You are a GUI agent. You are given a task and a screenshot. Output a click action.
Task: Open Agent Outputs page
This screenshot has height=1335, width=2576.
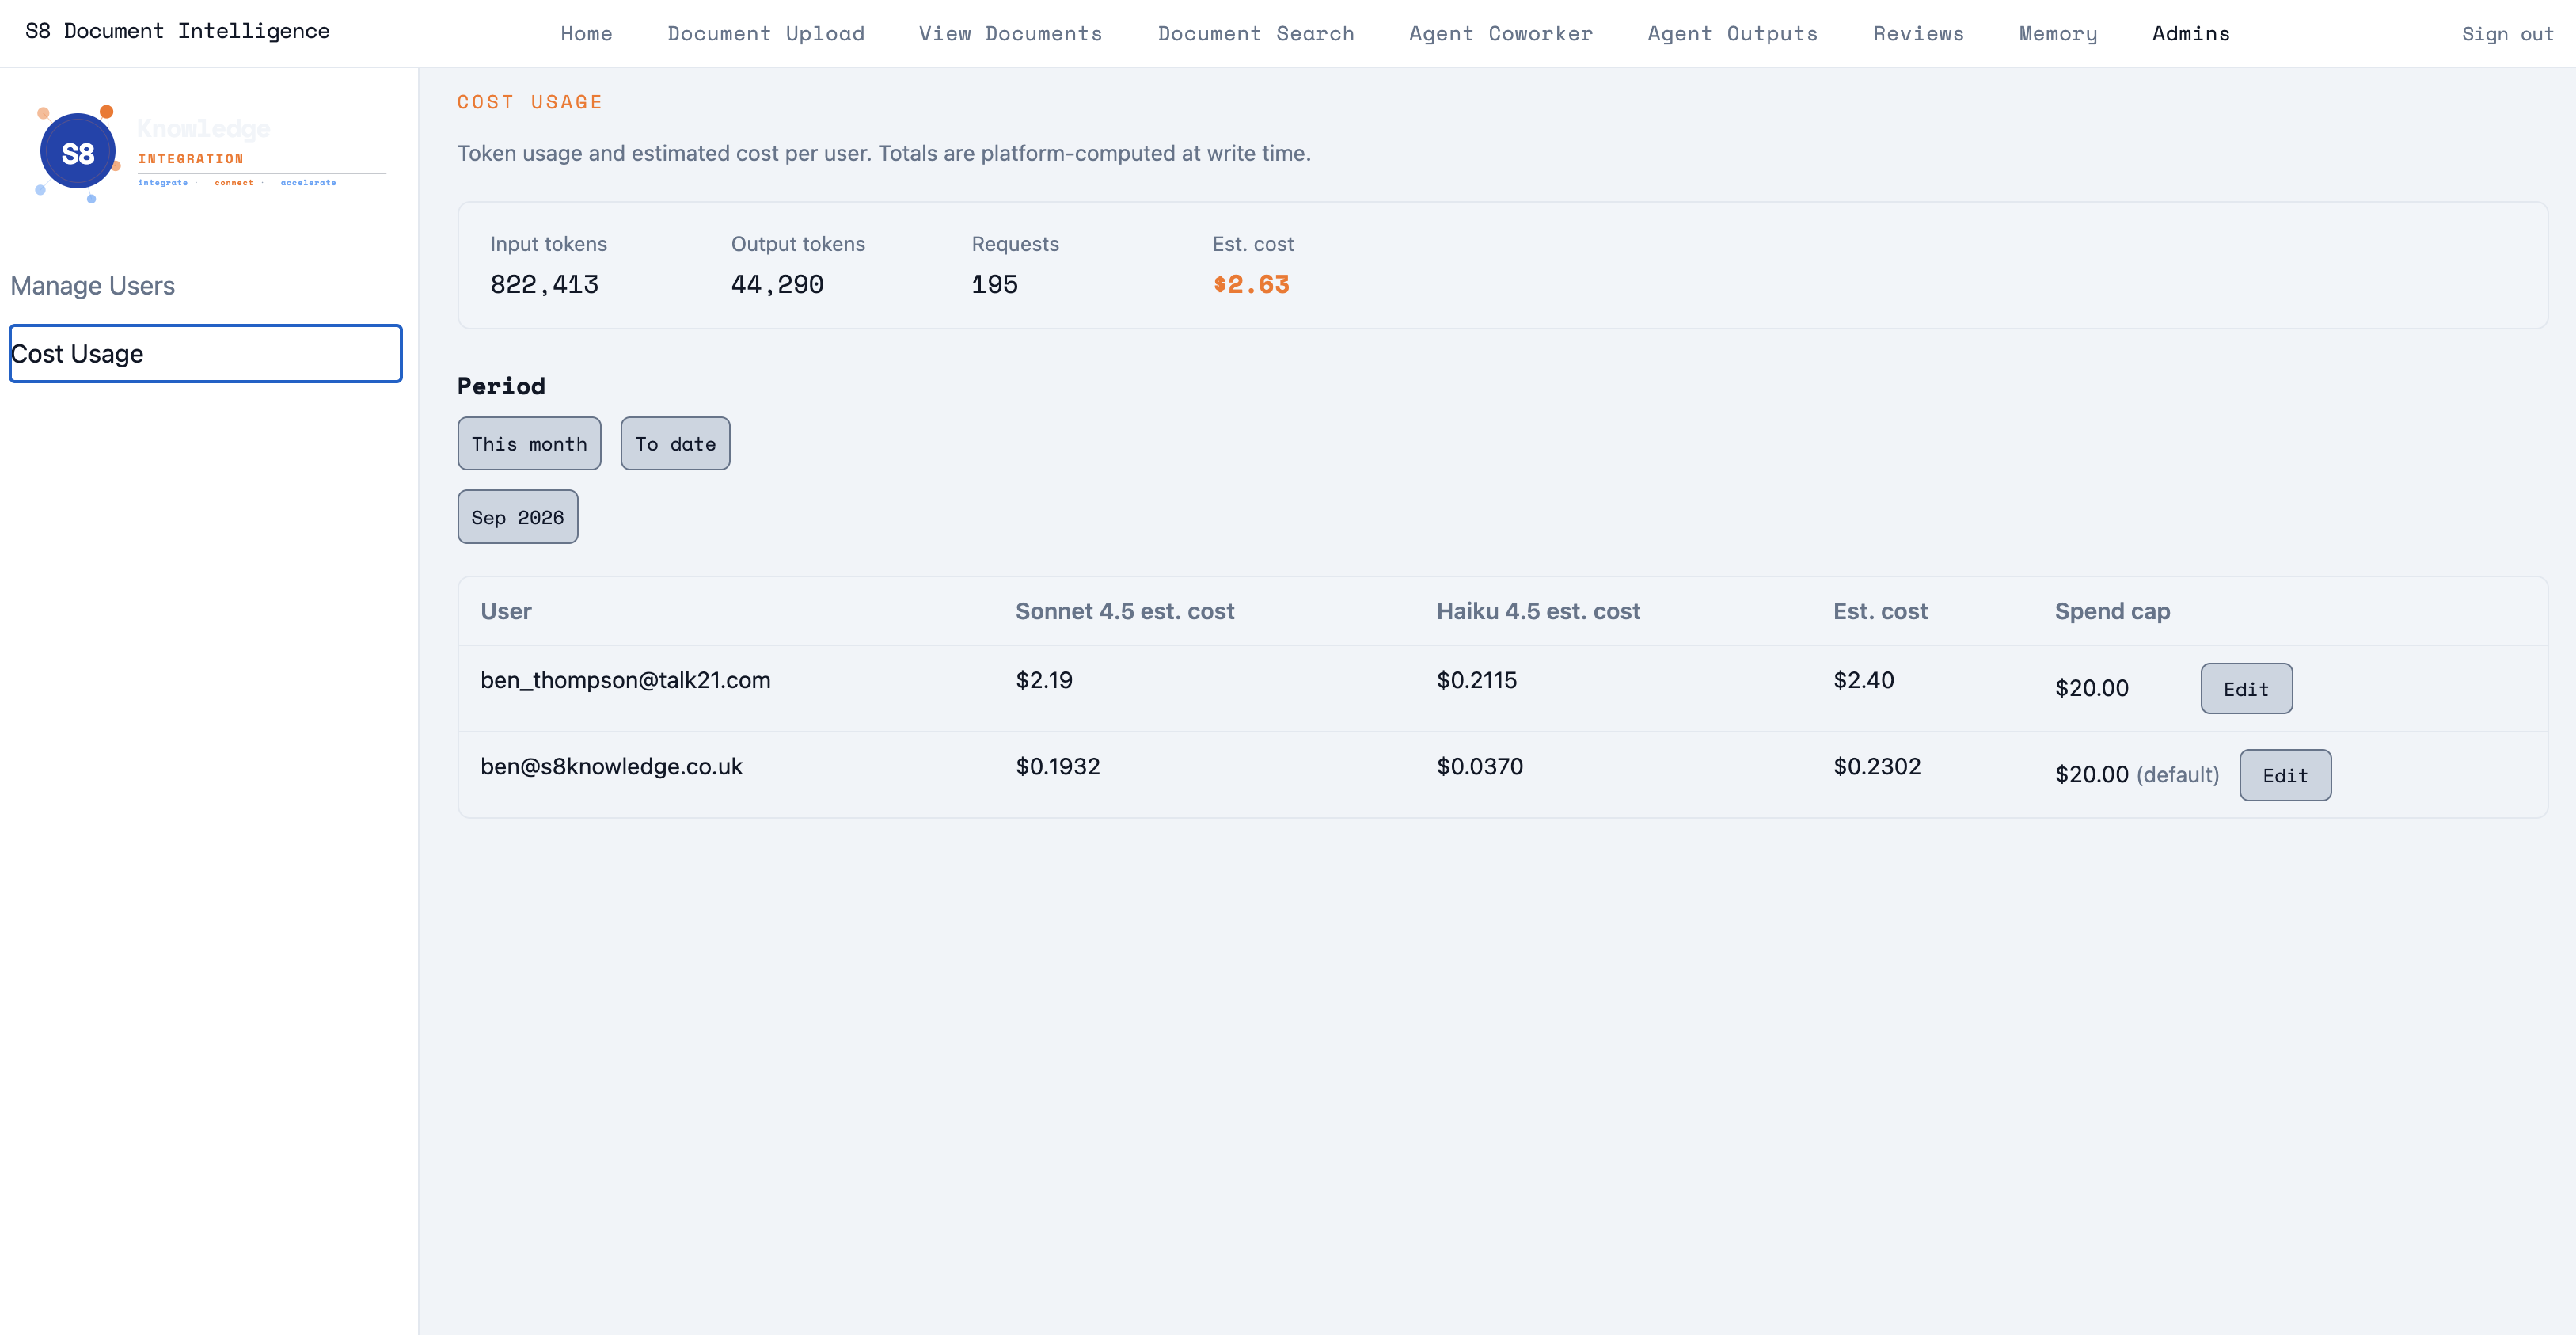click(1732, 34)
